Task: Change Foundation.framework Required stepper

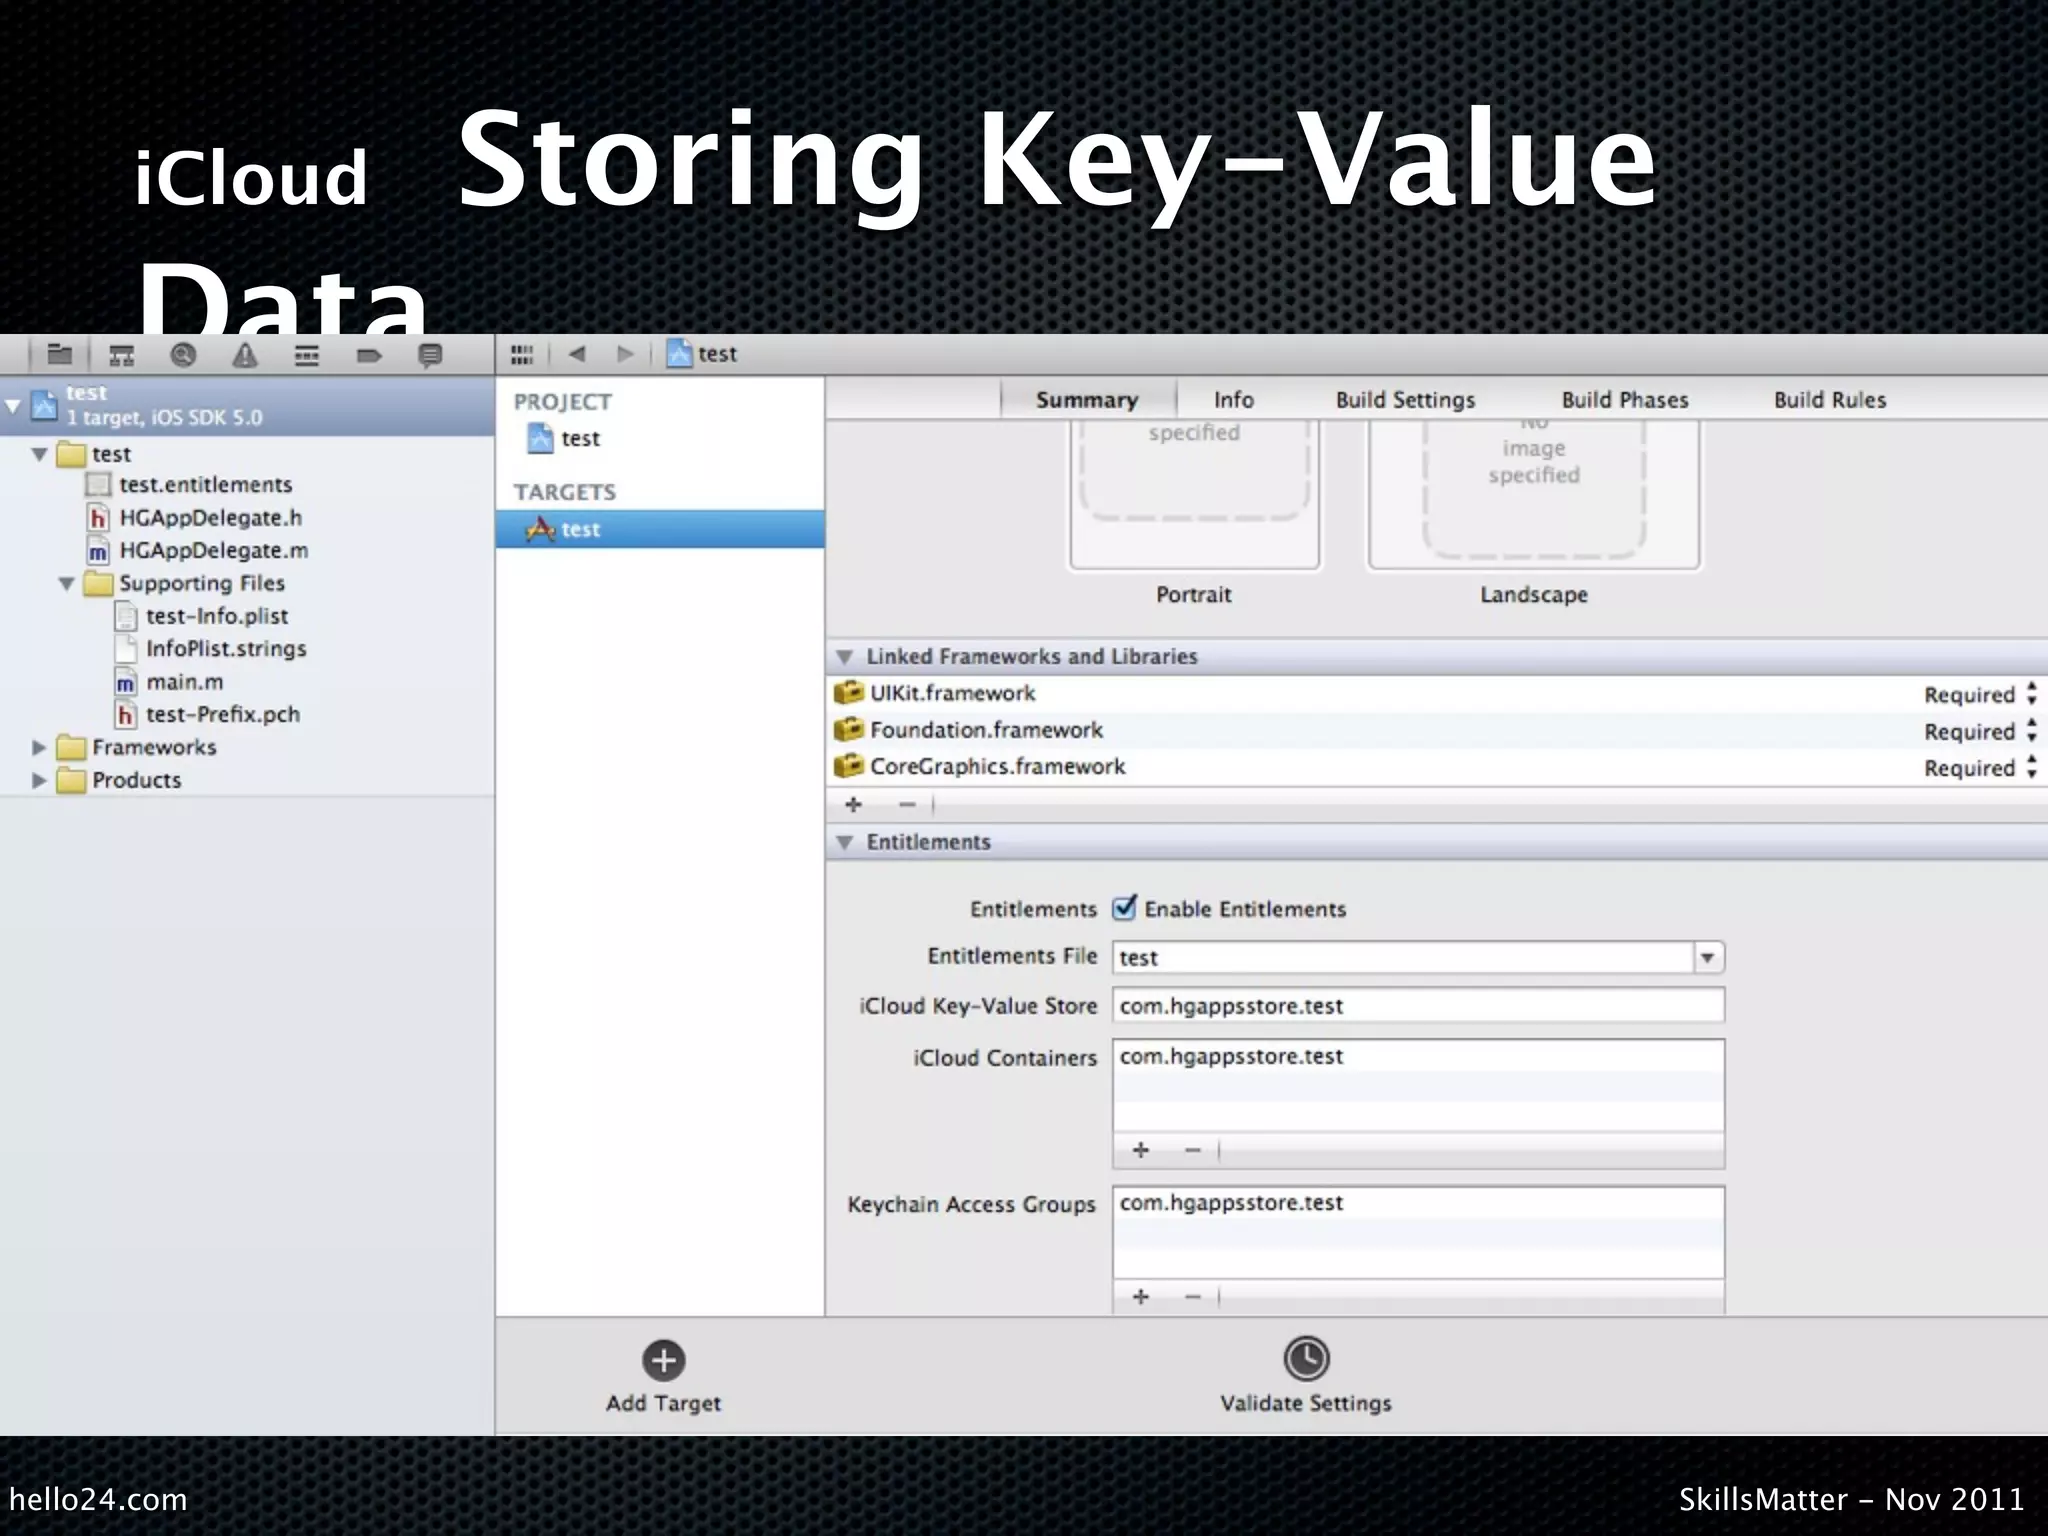Action: (x=2031, y=730)
